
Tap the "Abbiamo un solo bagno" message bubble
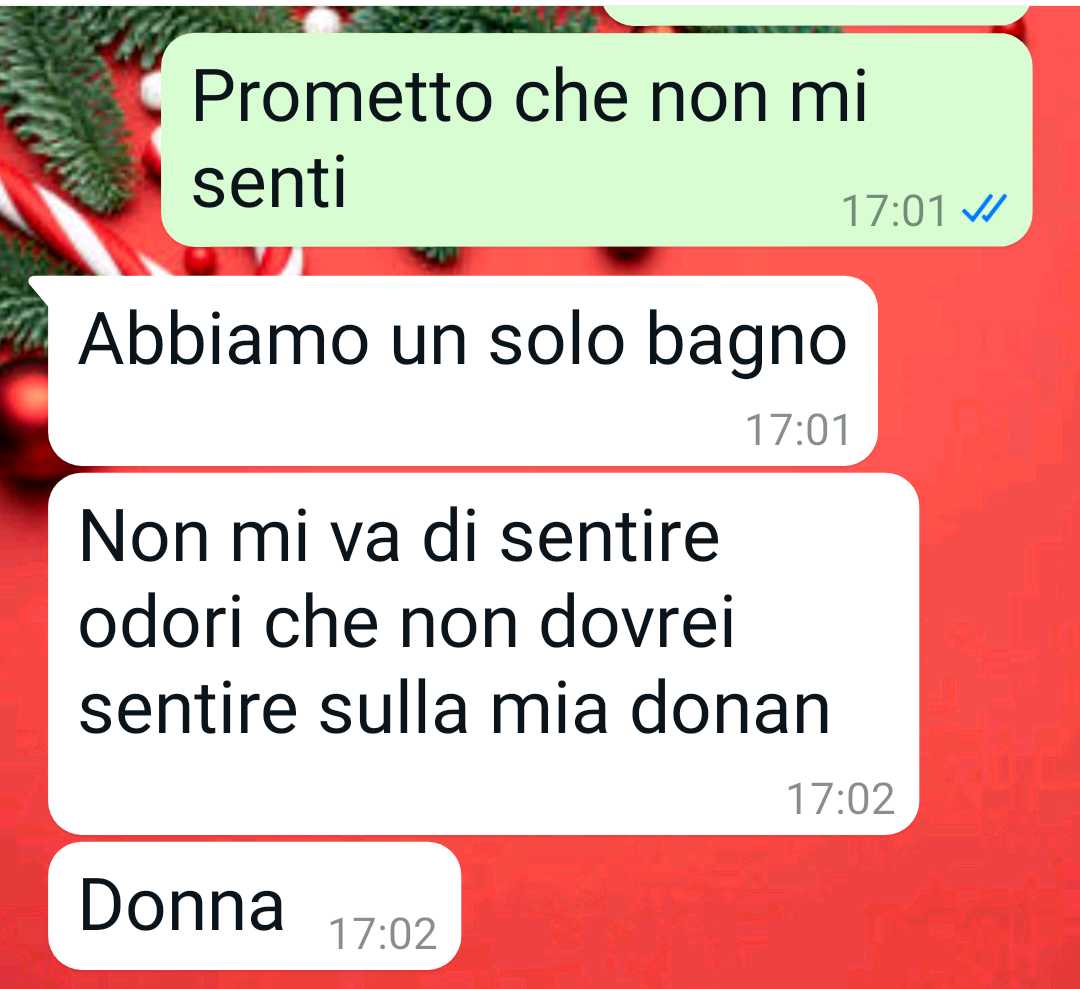[463, 371]
